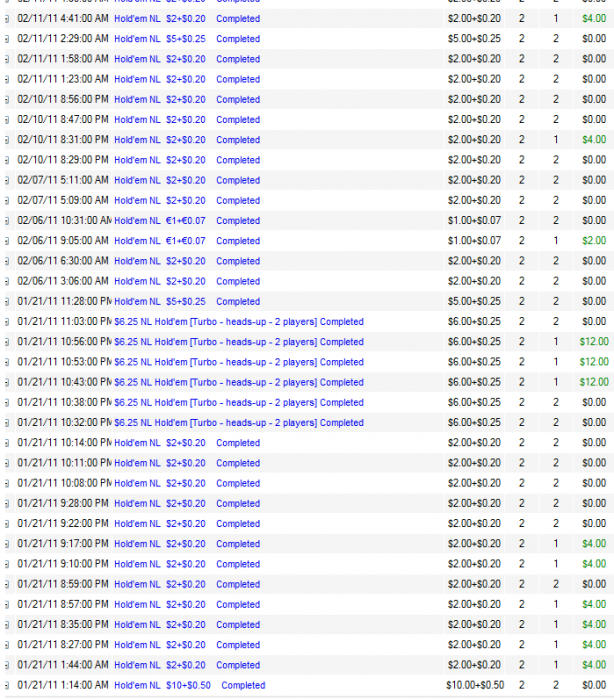Expand the 02/11/11 1:58:00 AM tournament row
614x700 pixels.
(x=7, y=59)
